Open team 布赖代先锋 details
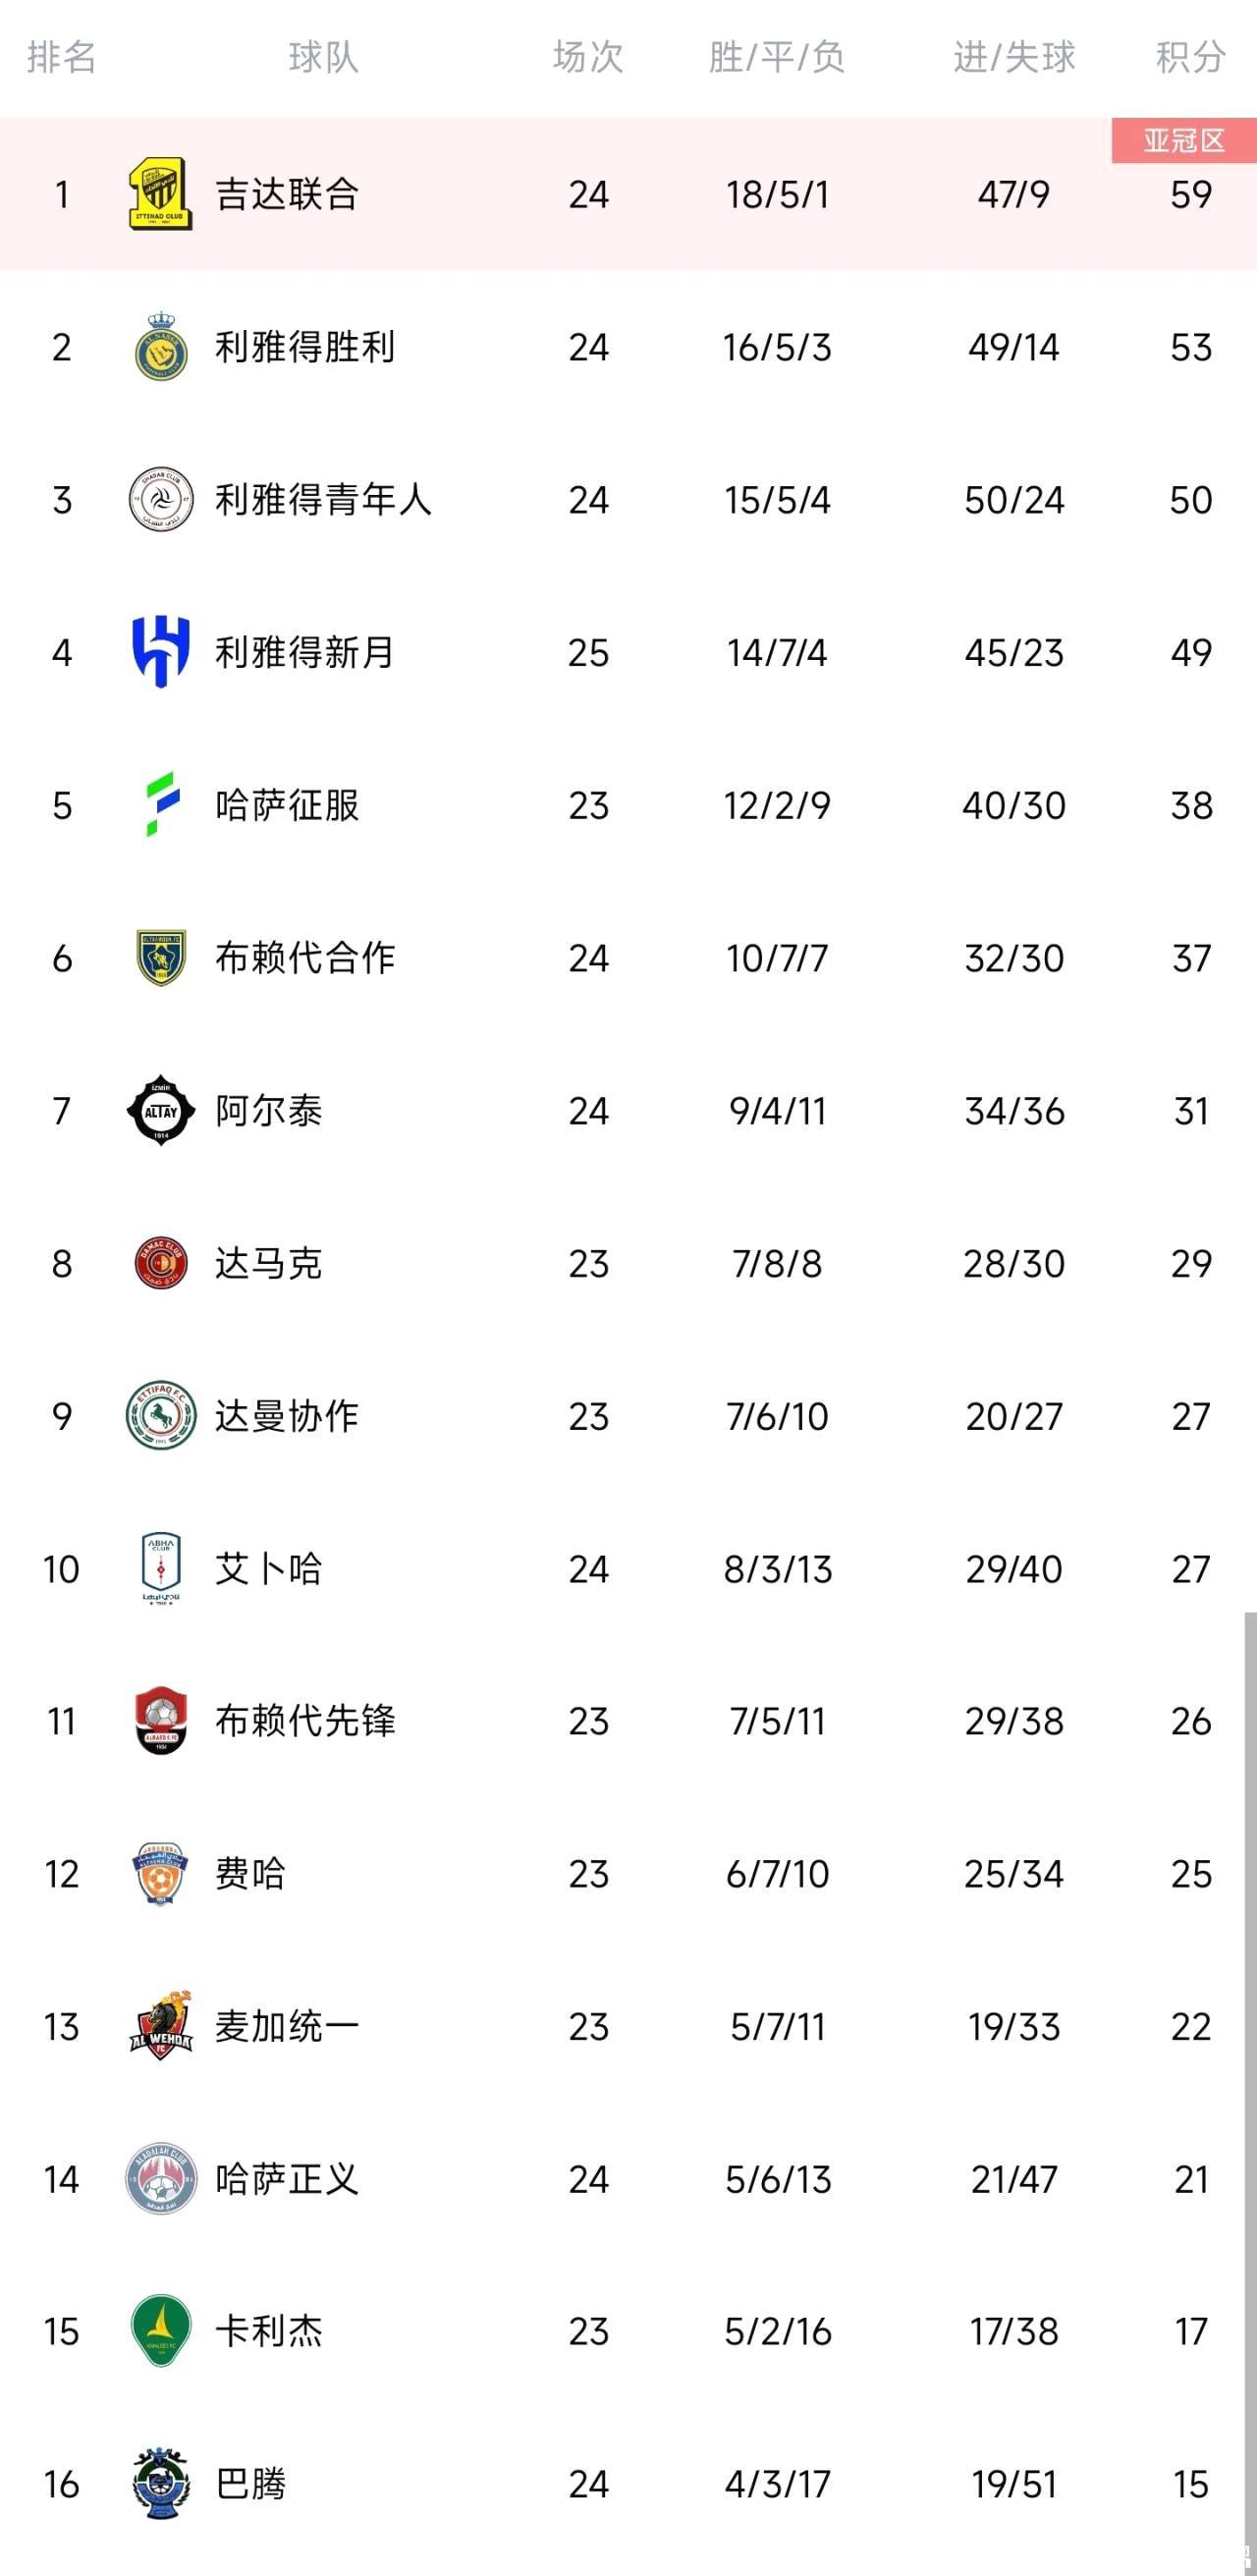 [305, 1721]
